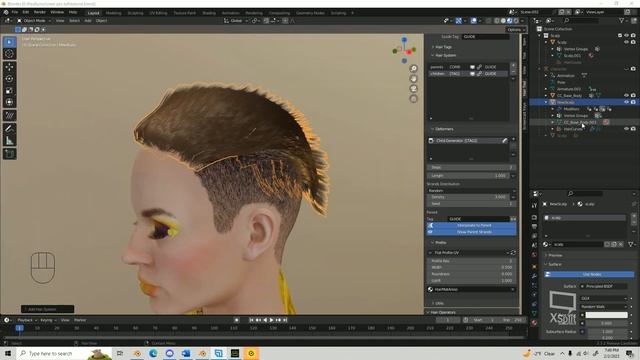Viewport: 640px width, 360px height.
Task: Adjust the Density slider
Action: pos(468,197)
